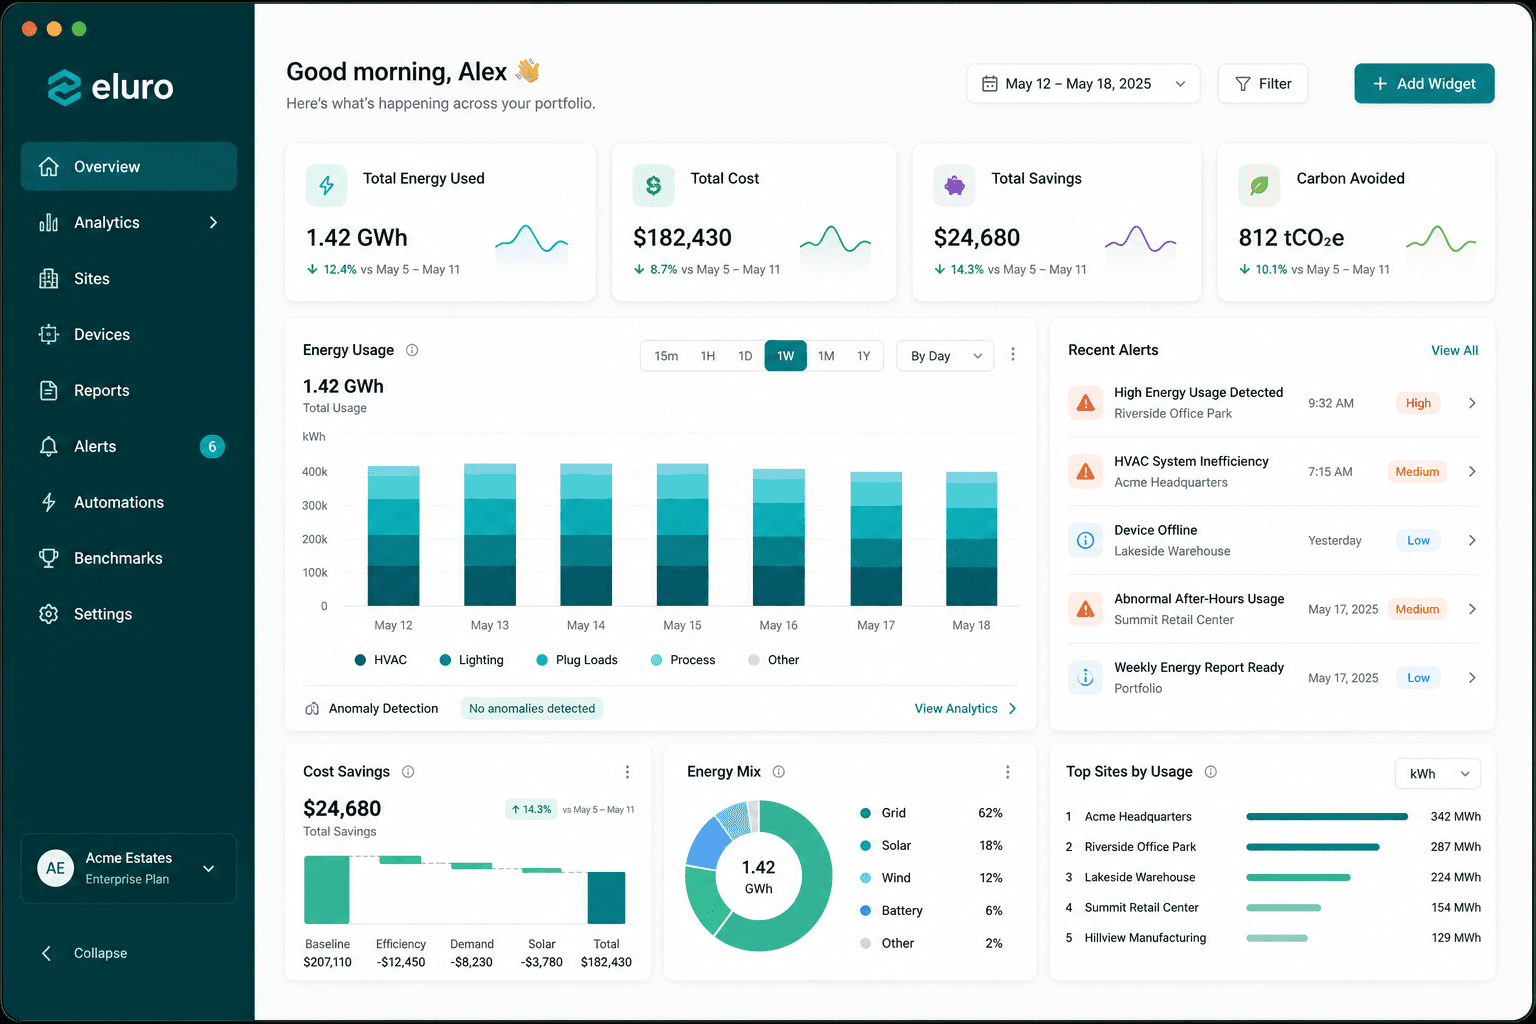Open Settings in sidebar

pyautogui.click(x=129, y=615)
